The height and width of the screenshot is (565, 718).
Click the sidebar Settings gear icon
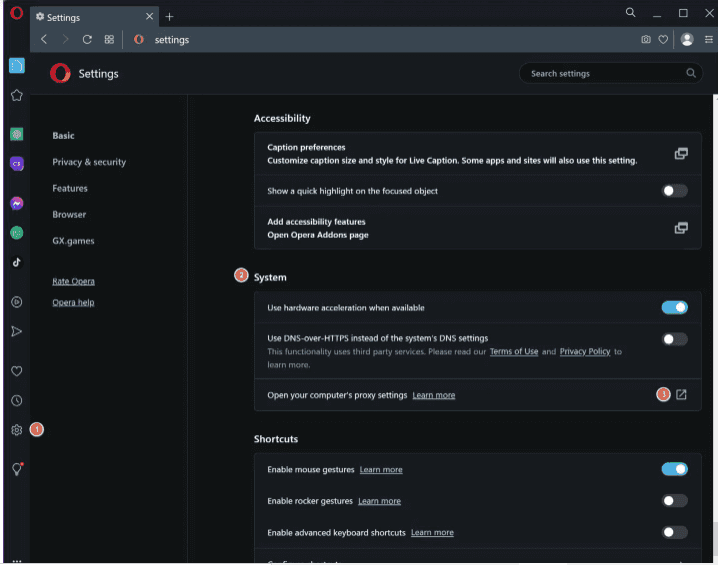17,430
